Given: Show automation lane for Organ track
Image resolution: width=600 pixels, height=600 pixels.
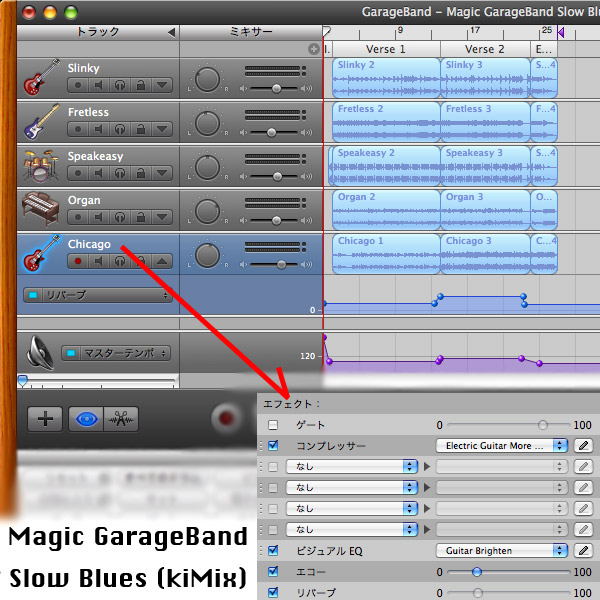Looking at the screenshot, I should click(162, 217).
